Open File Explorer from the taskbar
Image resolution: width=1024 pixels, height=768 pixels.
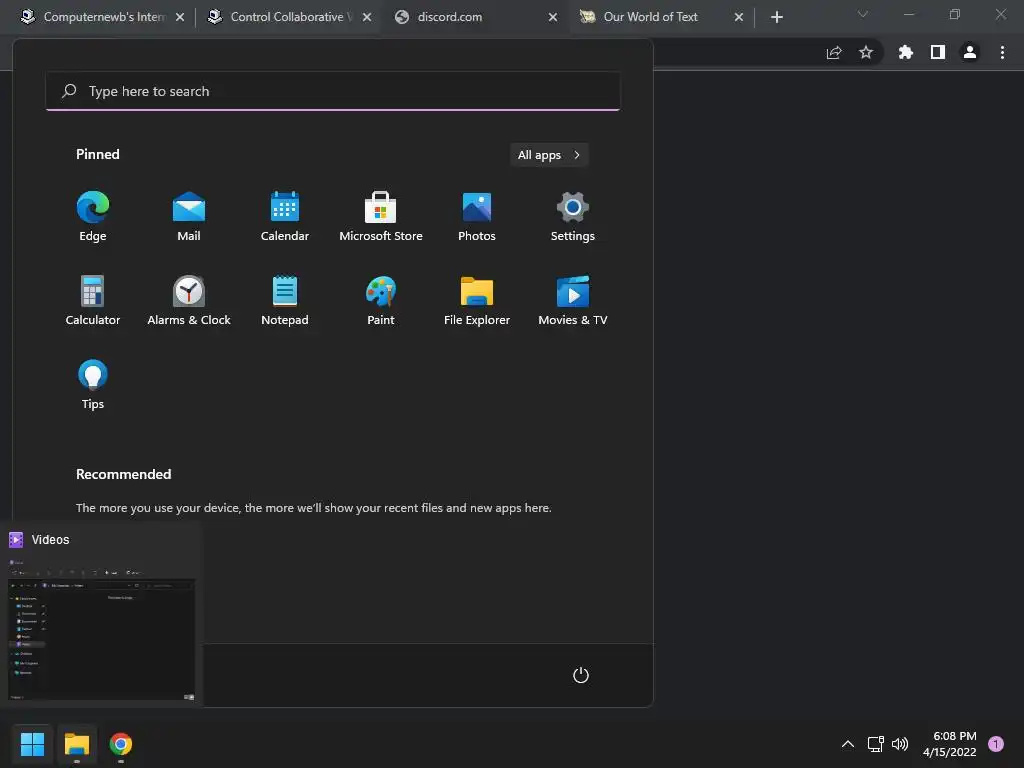tap(76, 744)
